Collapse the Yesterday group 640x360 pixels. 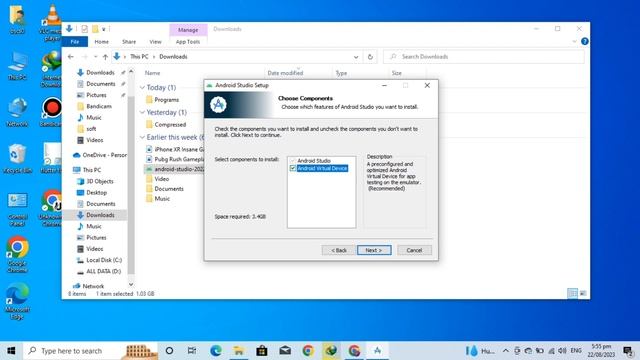[142, 112]
